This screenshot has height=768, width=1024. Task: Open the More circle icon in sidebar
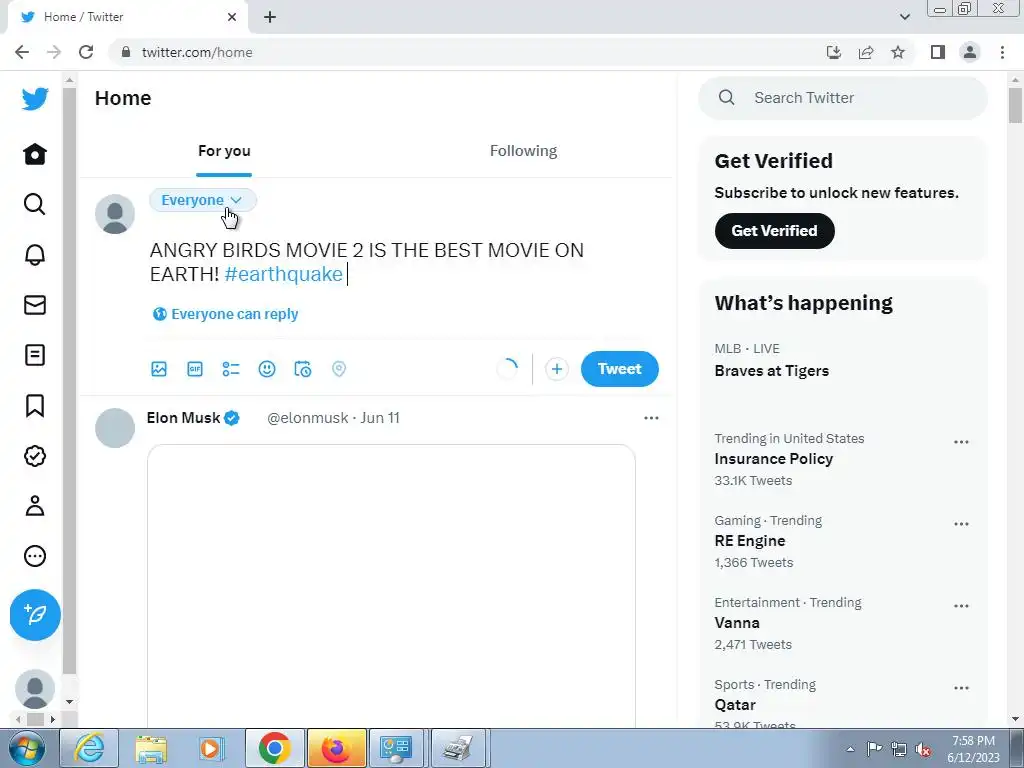(x=35, y=556)
